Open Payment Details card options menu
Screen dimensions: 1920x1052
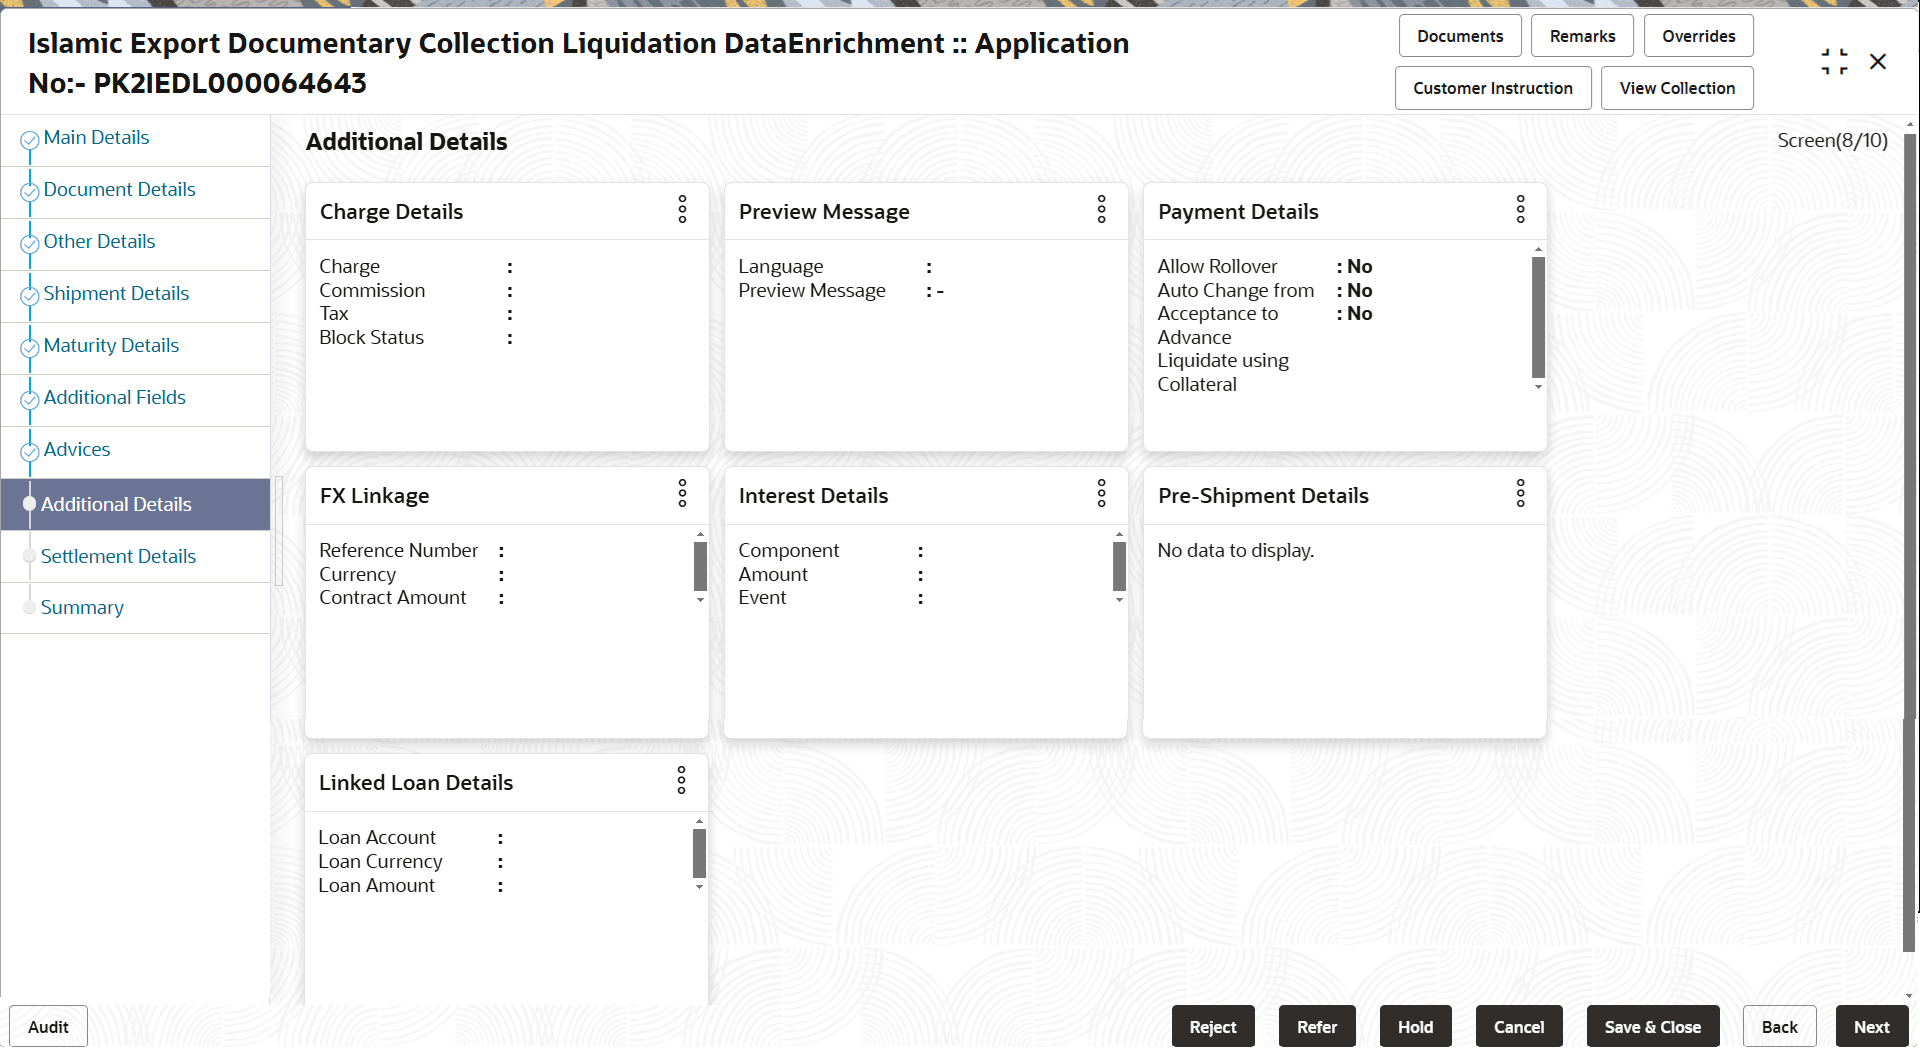point(1520,210)
